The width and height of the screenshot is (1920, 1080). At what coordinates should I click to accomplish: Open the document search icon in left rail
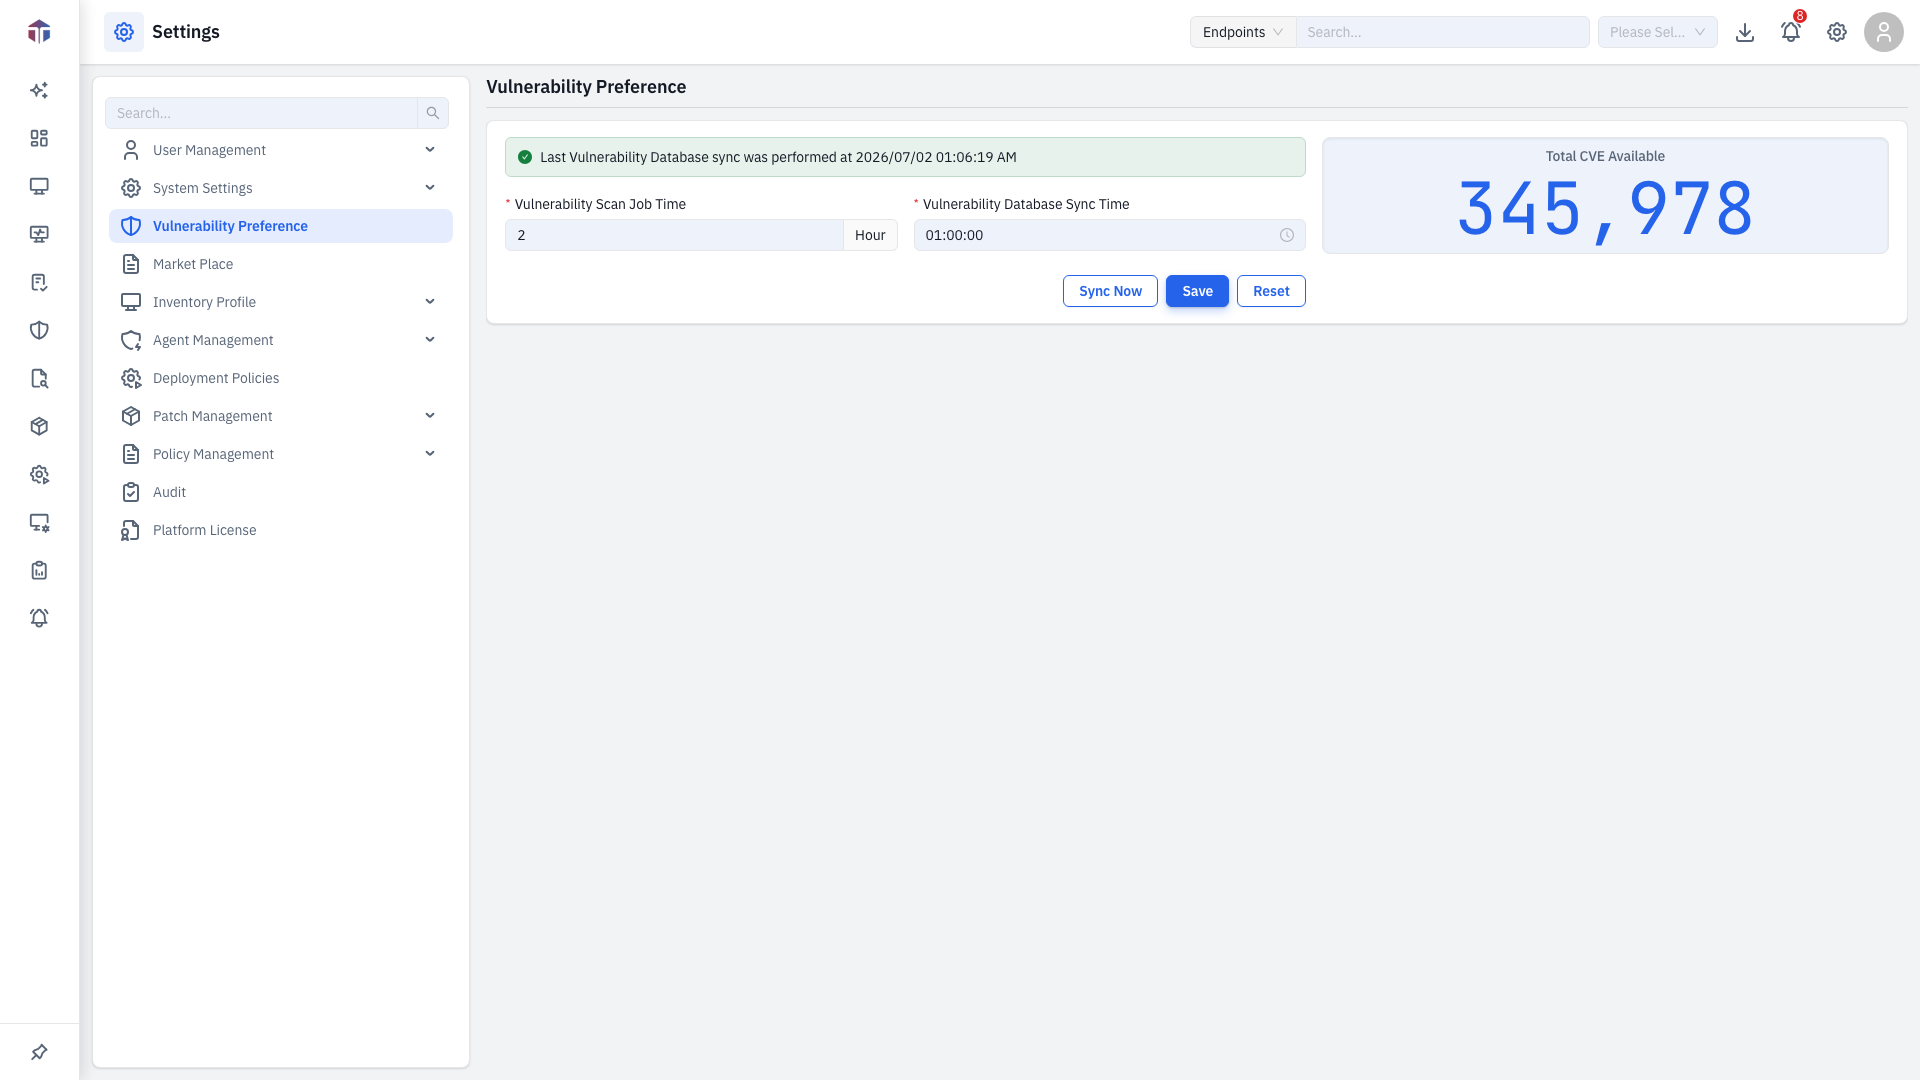[x=39, y=378]
